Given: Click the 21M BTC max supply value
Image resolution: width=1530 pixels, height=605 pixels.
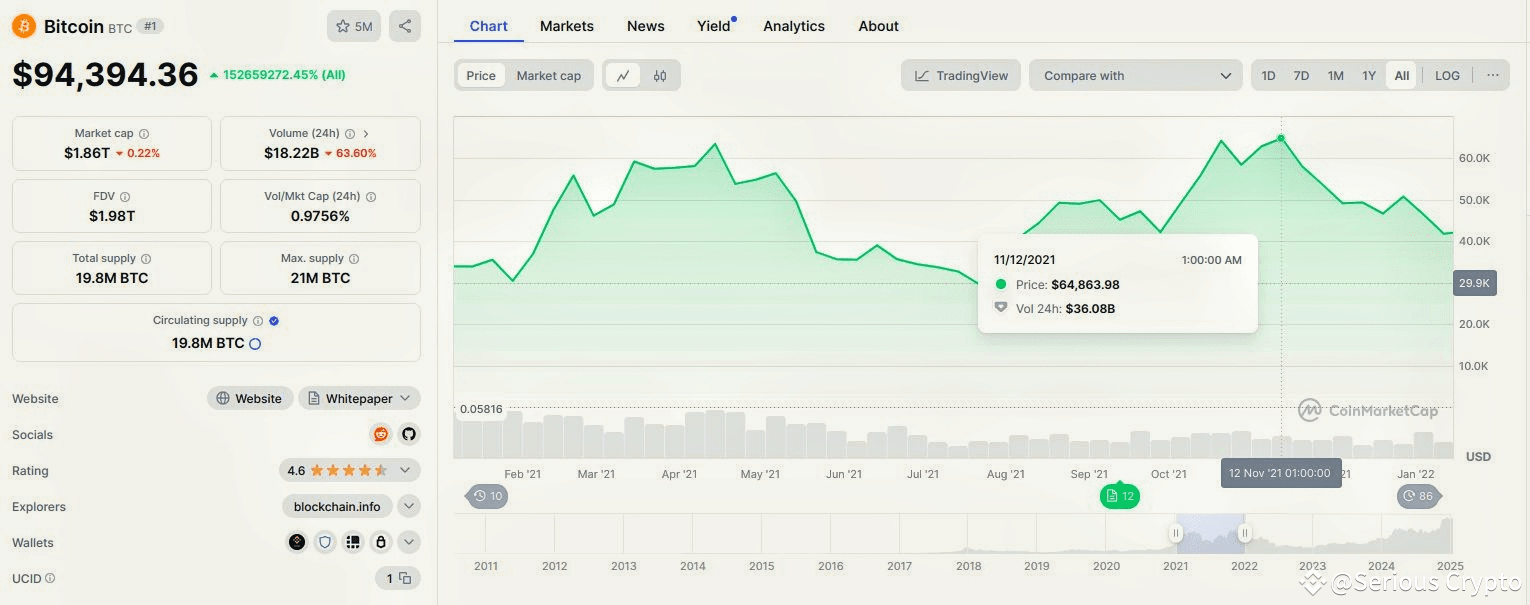Looking at the screenshot, I should tap(320, 278).
